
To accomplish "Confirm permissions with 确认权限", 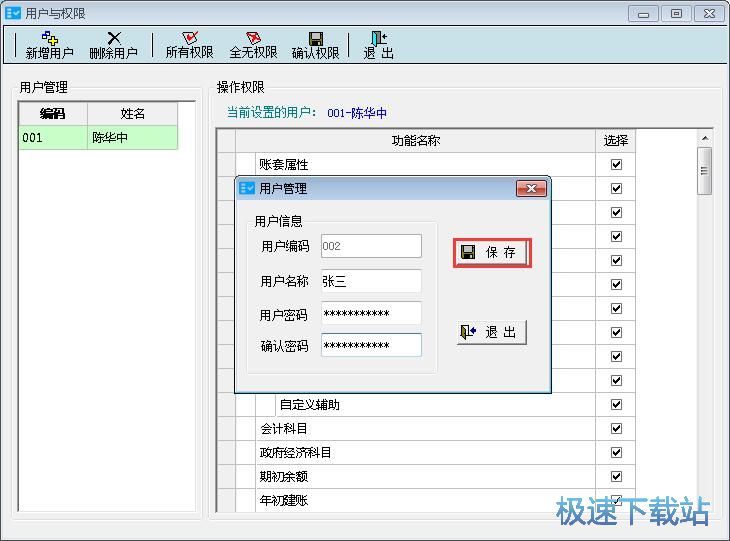I will coord(316,45).
